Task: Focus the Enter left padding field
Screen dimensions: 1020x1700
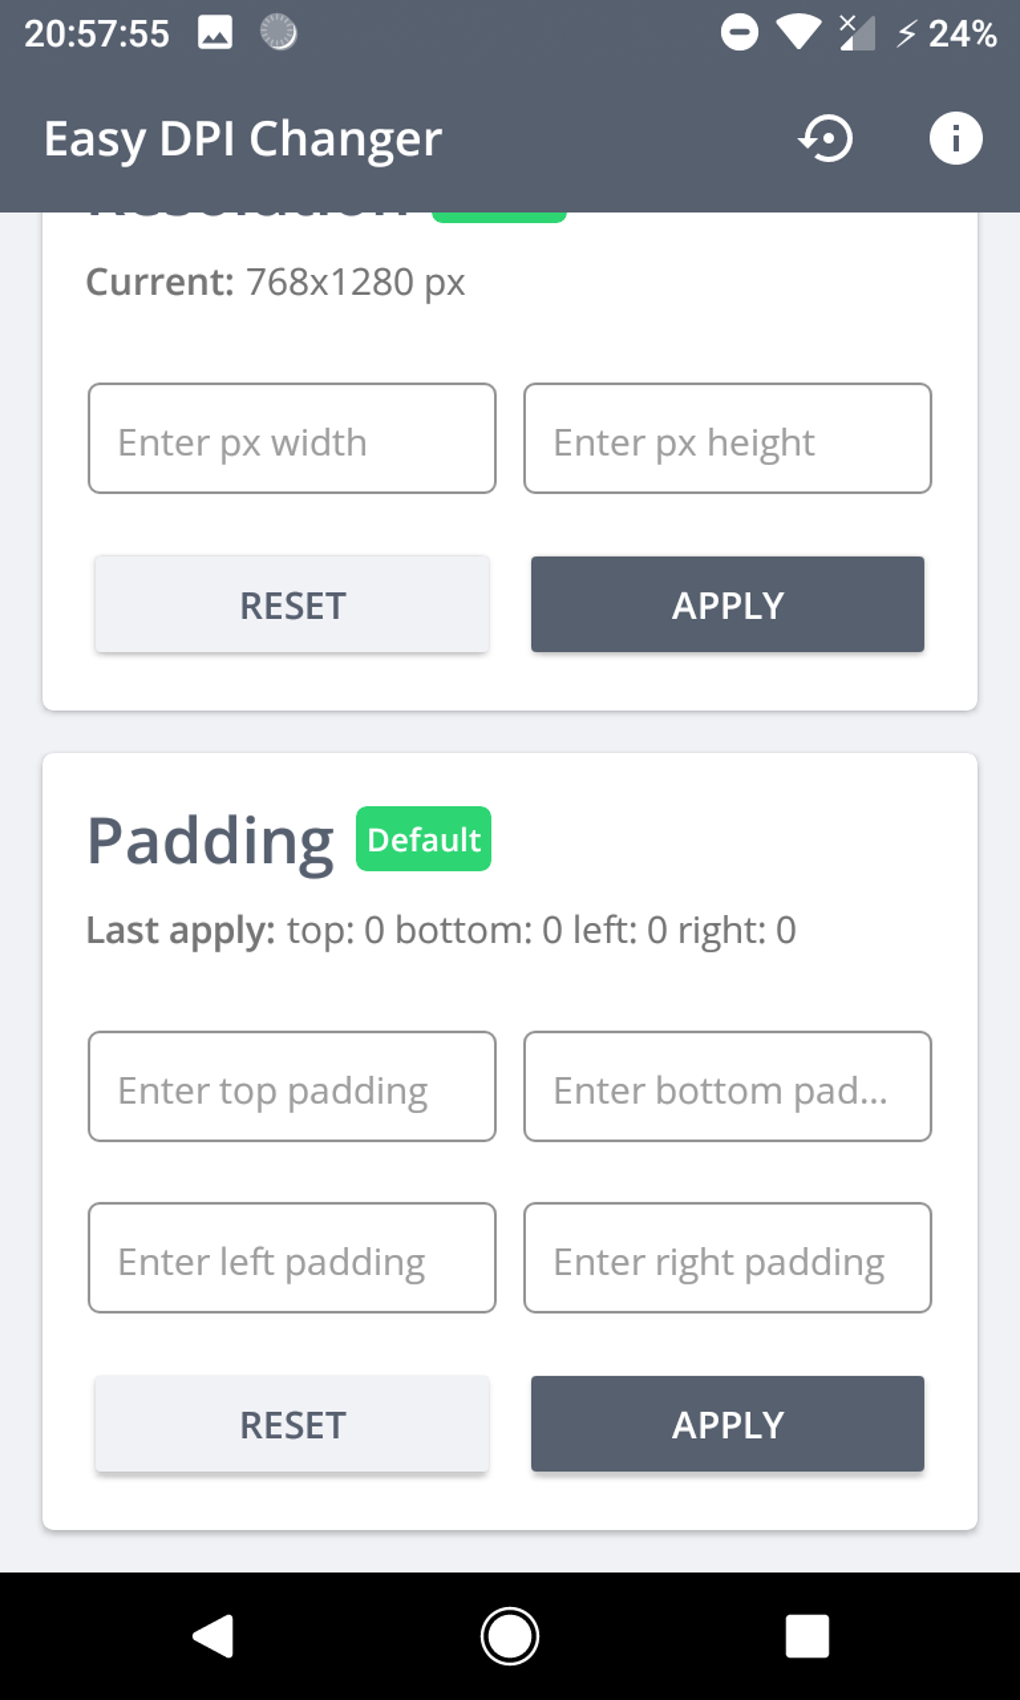Action: [x=292, y=1258]
